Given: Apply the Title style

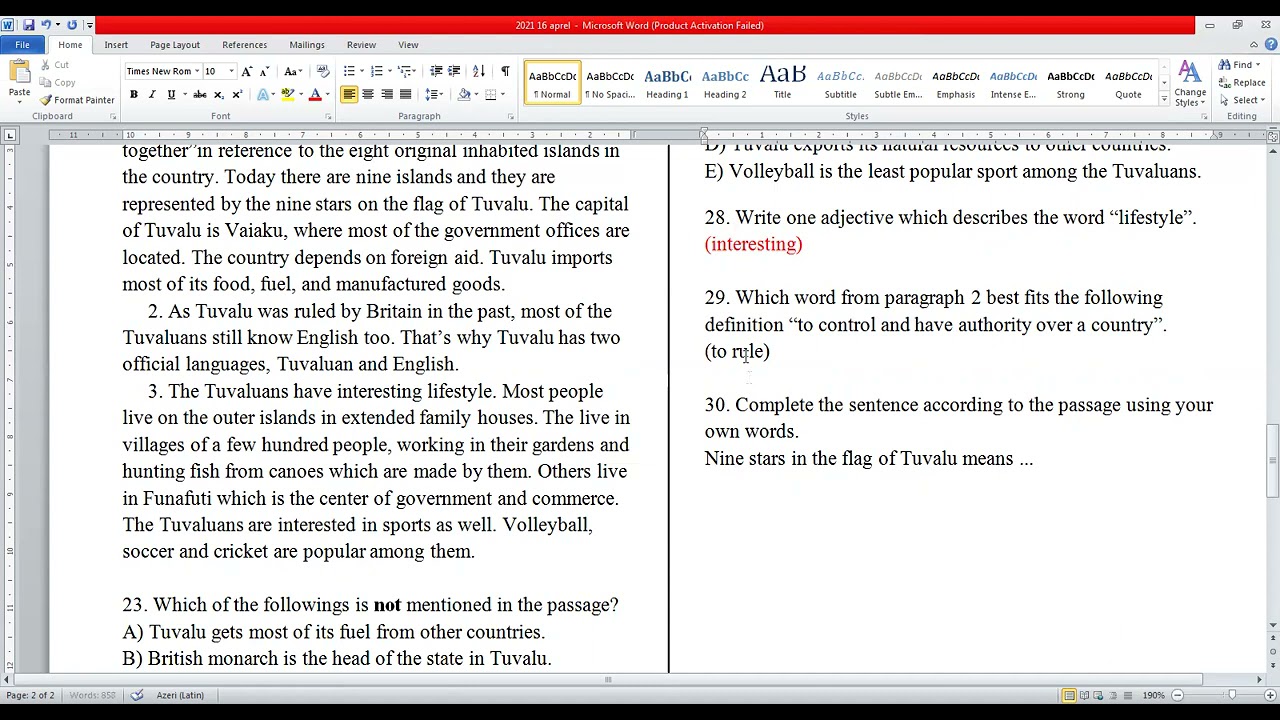Looking at the screenshot, I should tap(782, 83).
